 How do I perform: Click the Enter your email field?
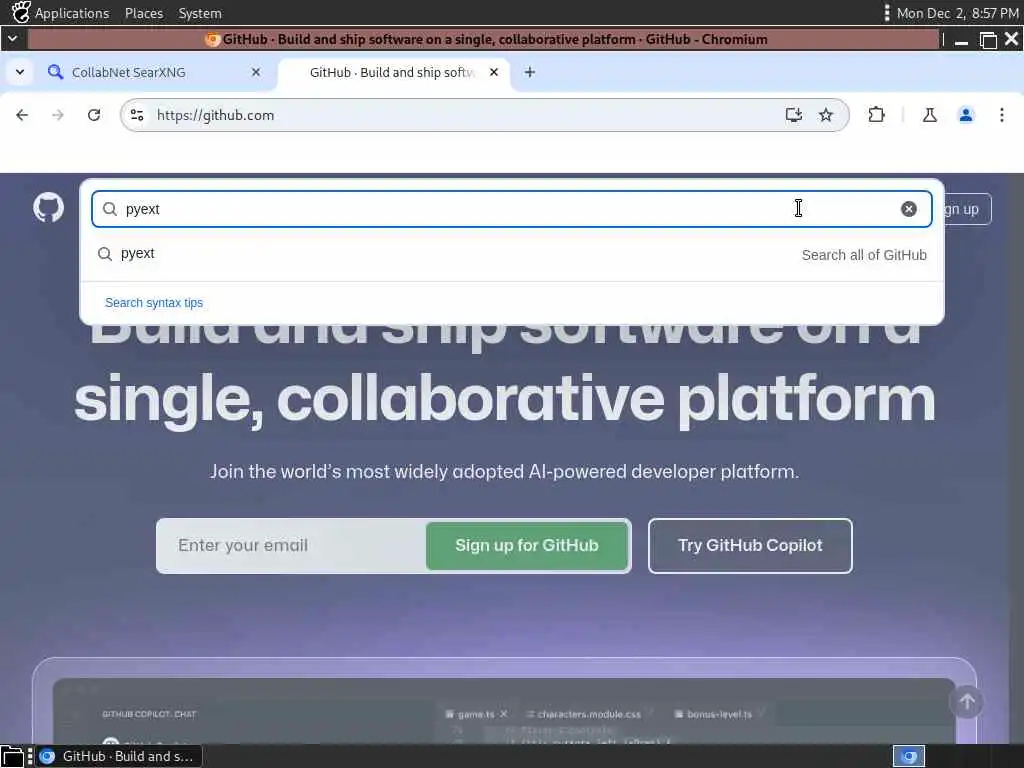tap(291, 546)
